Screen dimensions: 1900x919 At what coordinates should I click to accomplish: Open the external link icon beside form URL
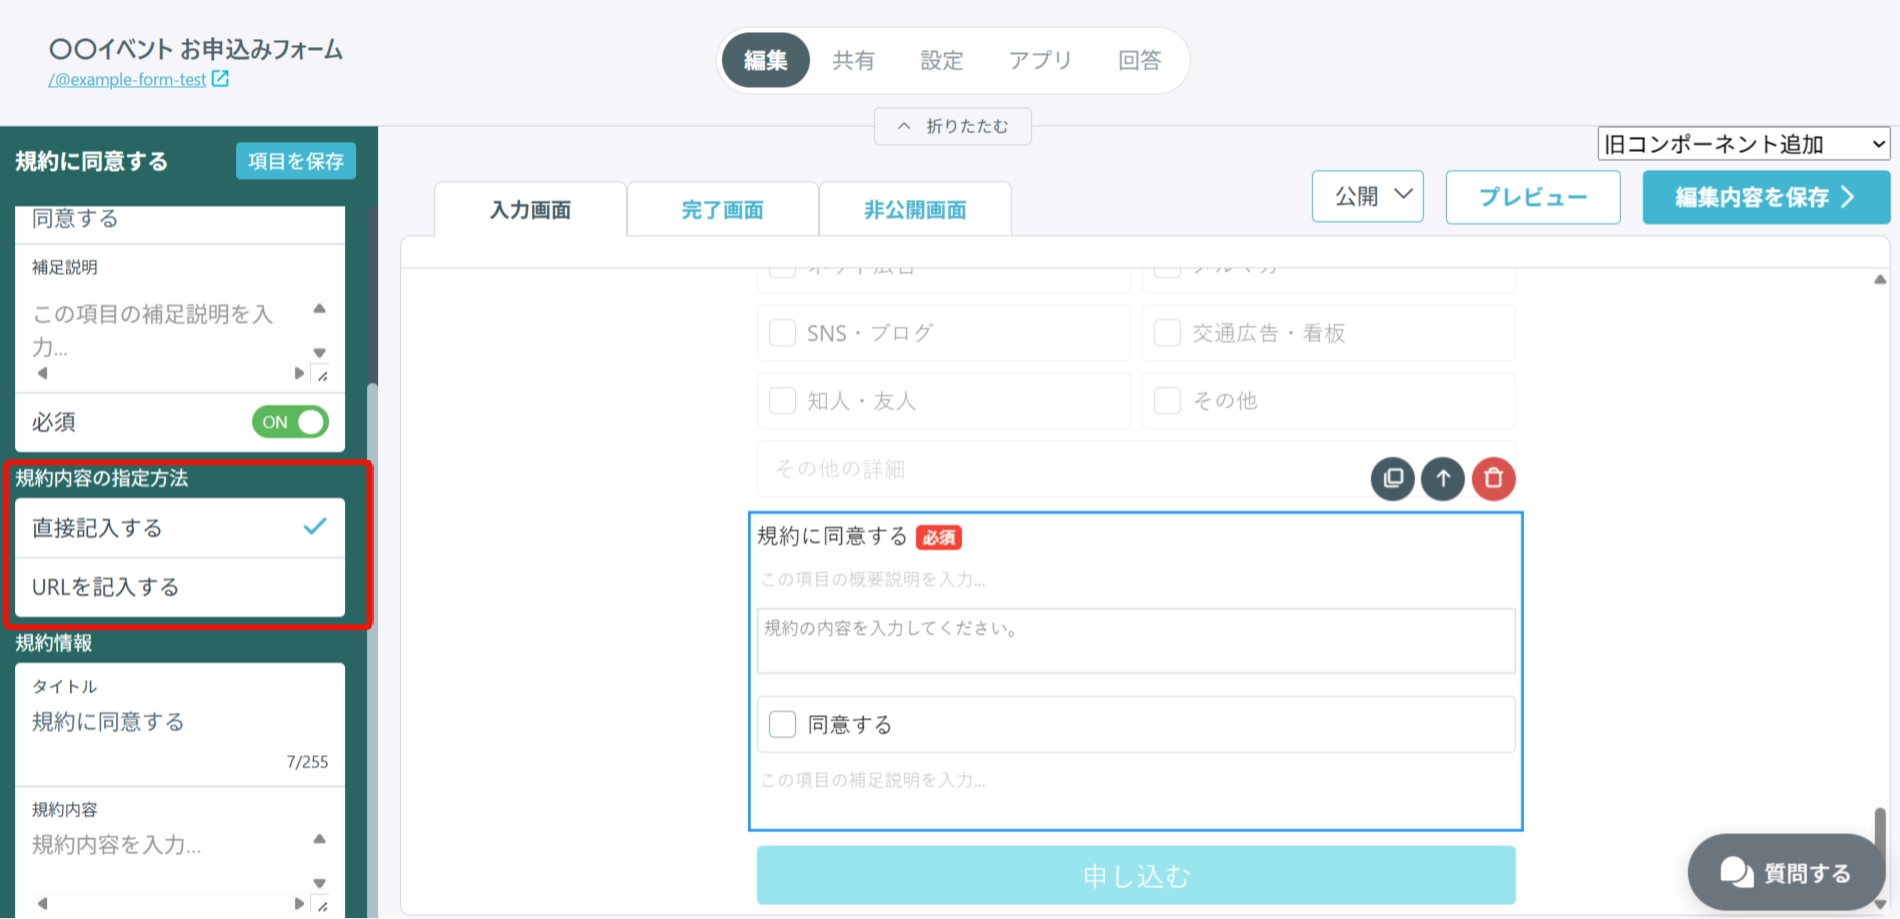coord(221,78)
